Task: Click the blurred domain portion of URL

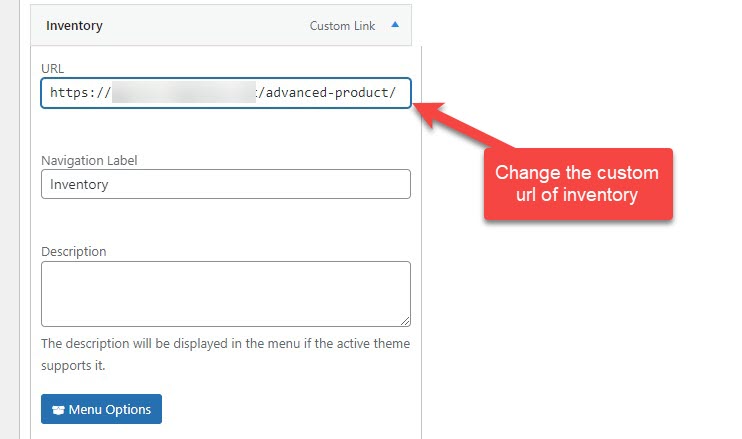Action: pos(184,92)
